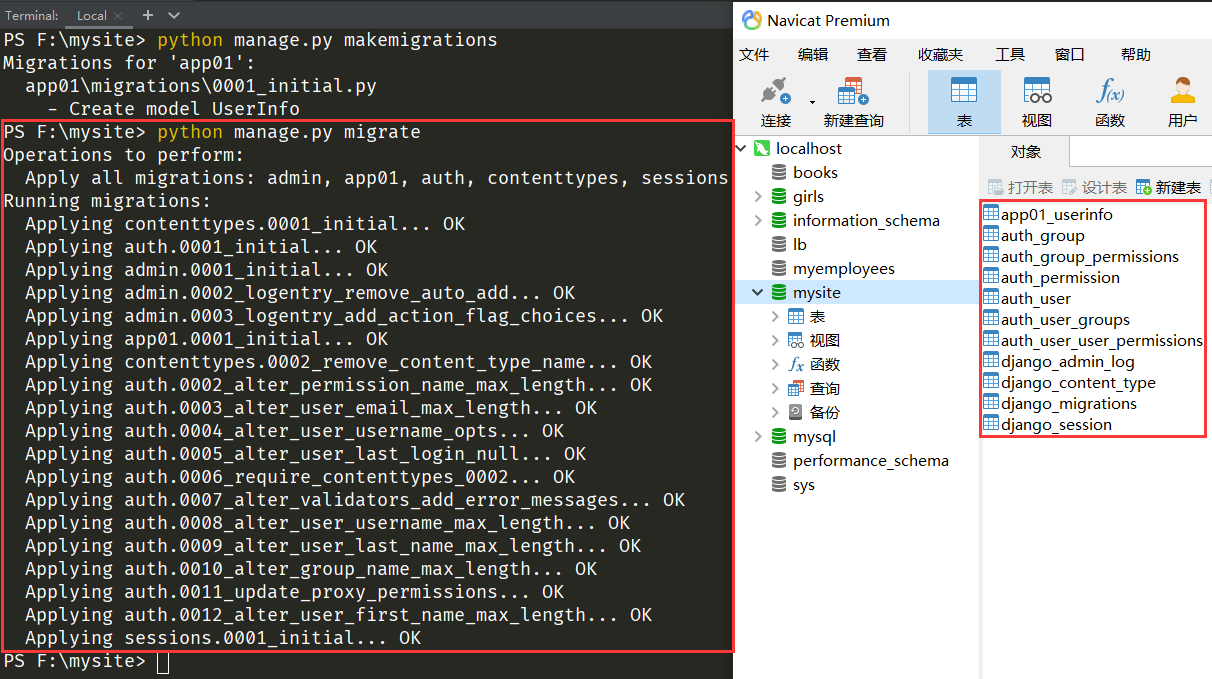
Task: Select the mysql database icon in tree
Action: 779,437
